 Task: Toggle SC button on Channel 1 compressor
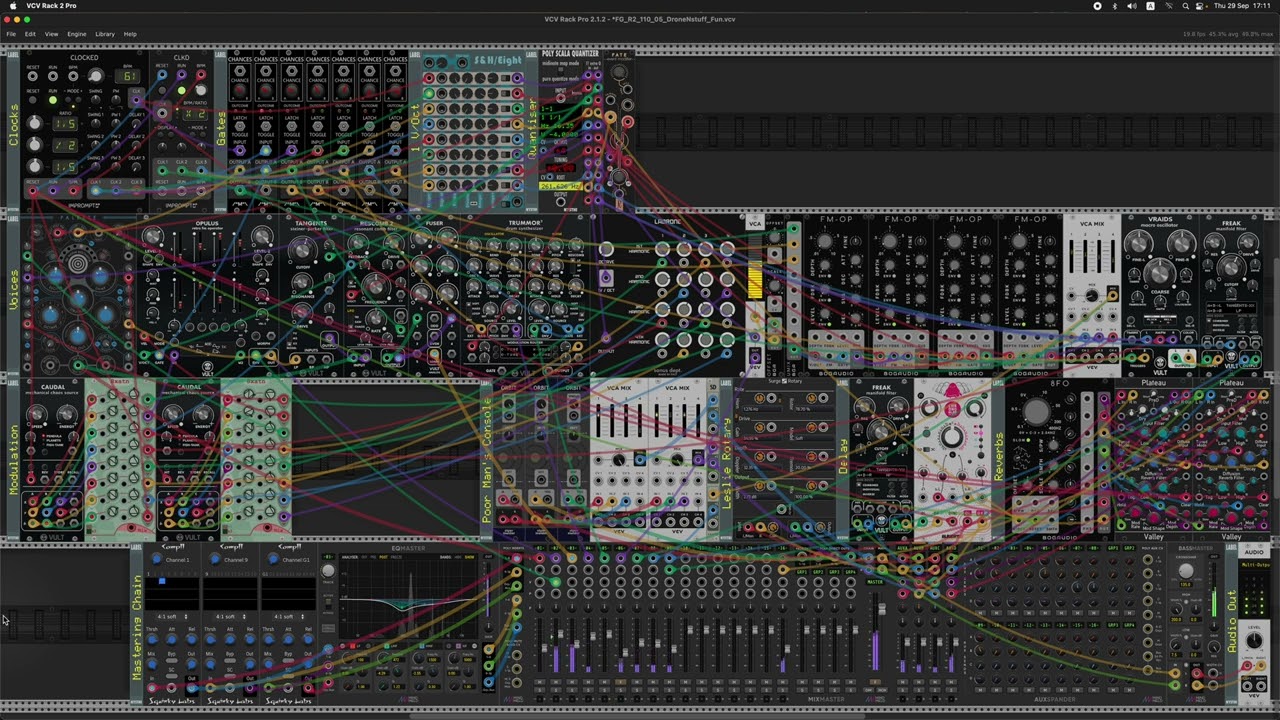pos(172,676)
